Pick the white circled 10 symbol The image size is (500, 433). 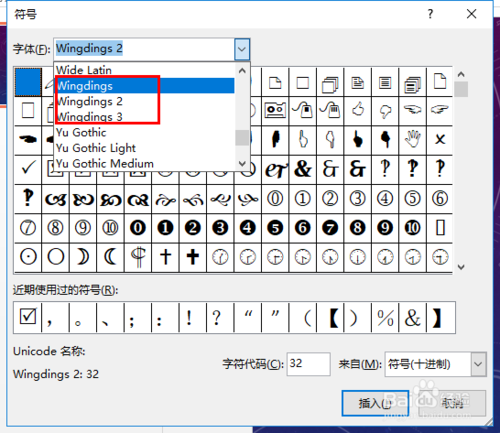pyautogui.click(x=110, y=228)
